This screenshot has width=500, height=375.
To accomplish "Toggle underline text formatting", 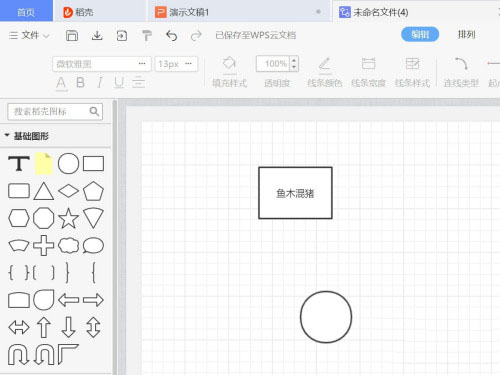I will tap(119, 82).
